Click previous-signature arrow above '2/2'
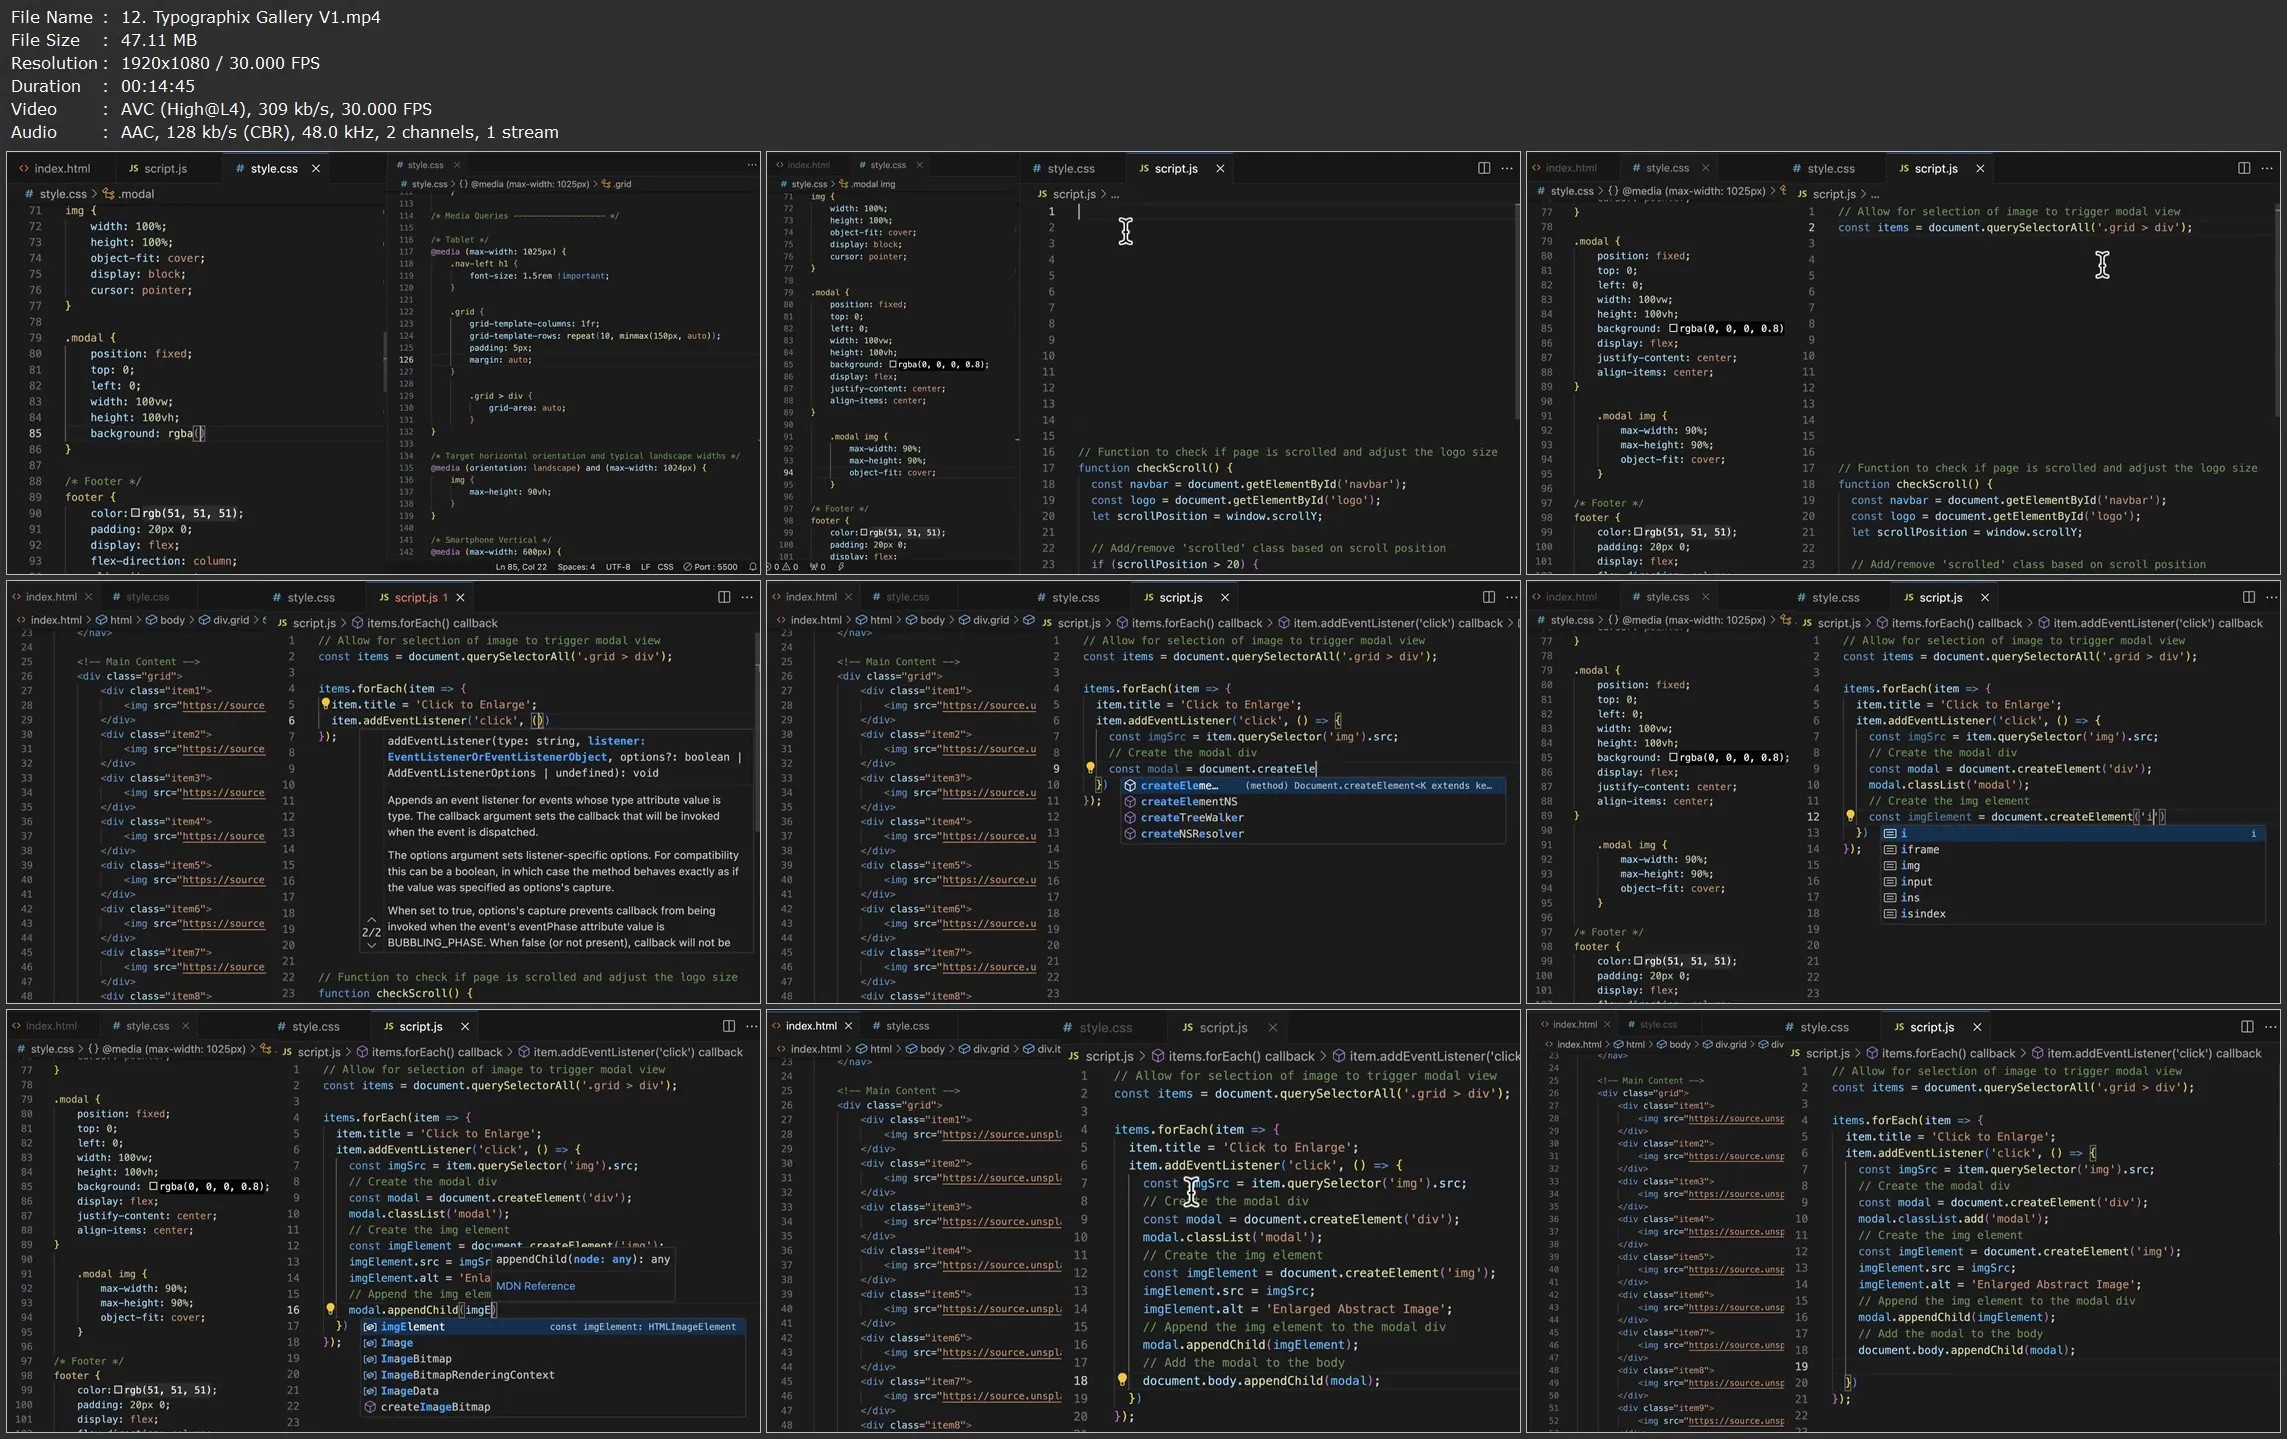Screen dimensions: 2287x1439 tap(371, 919)
